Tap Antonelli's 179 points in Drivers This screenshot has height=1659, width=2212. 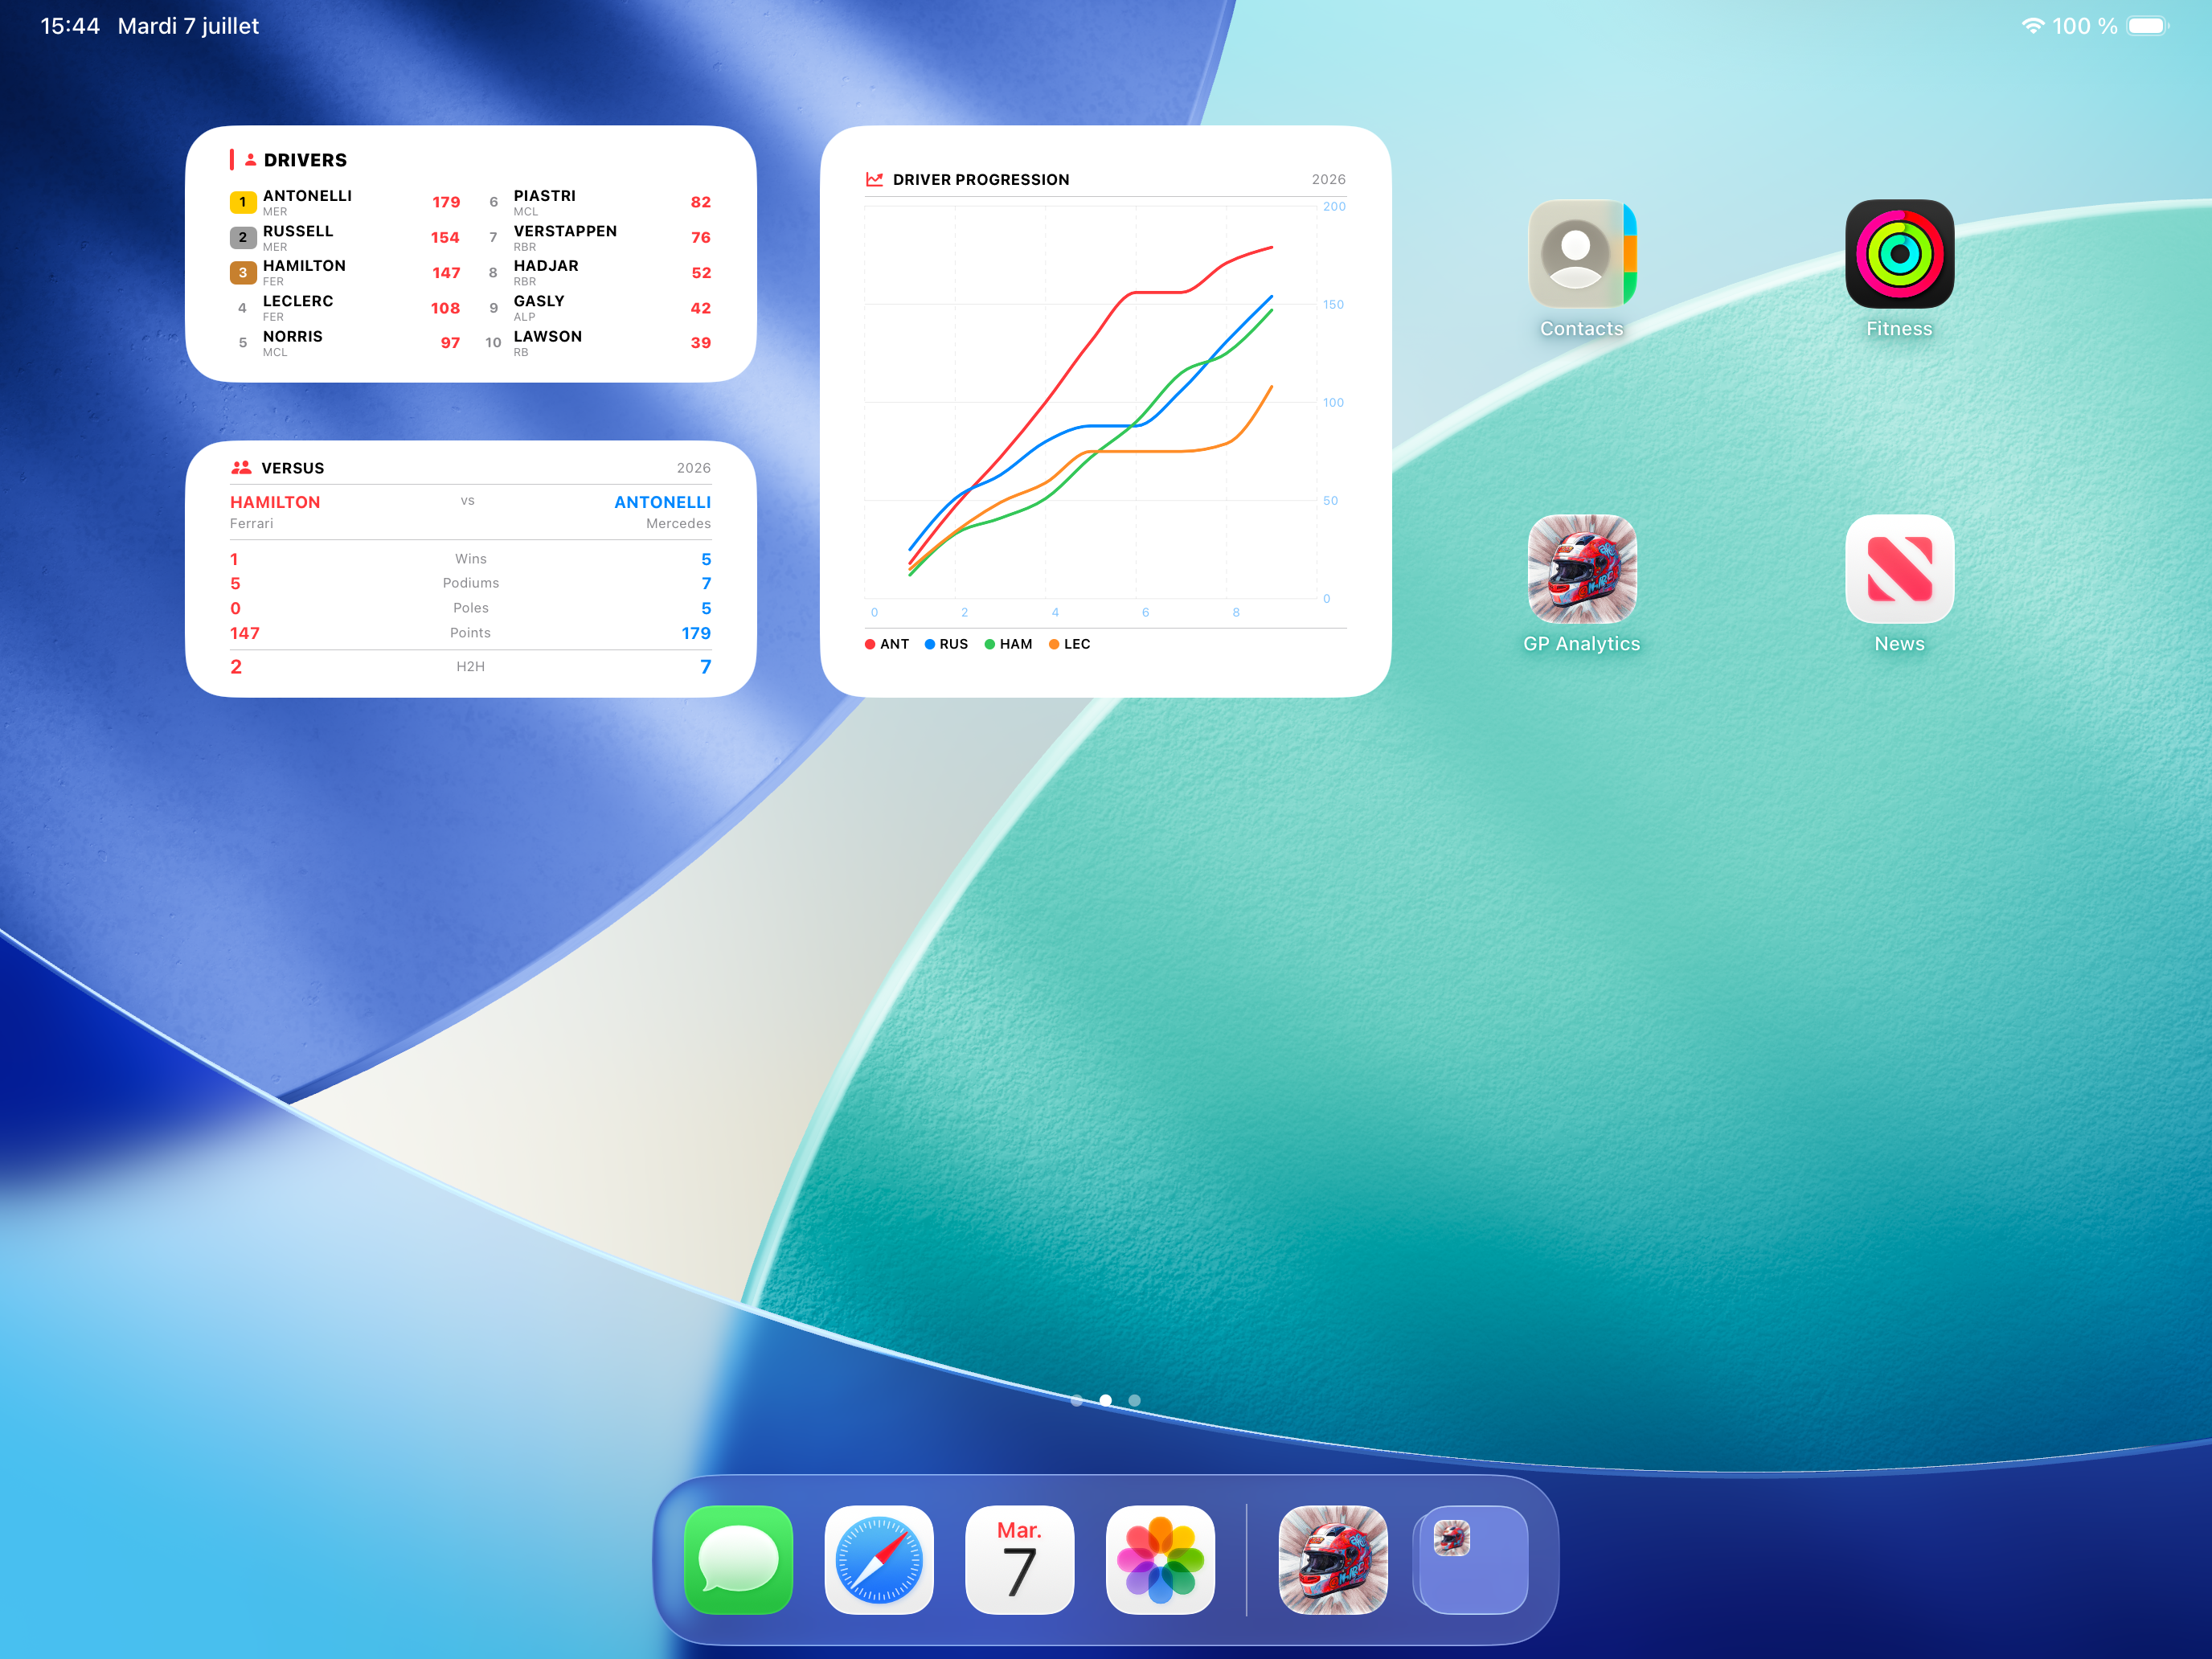pyautogui.click(x=446, y=202)
